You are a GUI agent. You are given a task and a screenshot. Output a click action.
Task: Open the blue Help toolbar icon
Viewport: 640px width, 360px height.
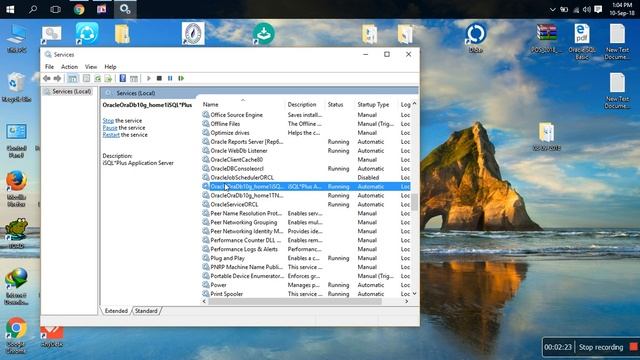(122, 78)
